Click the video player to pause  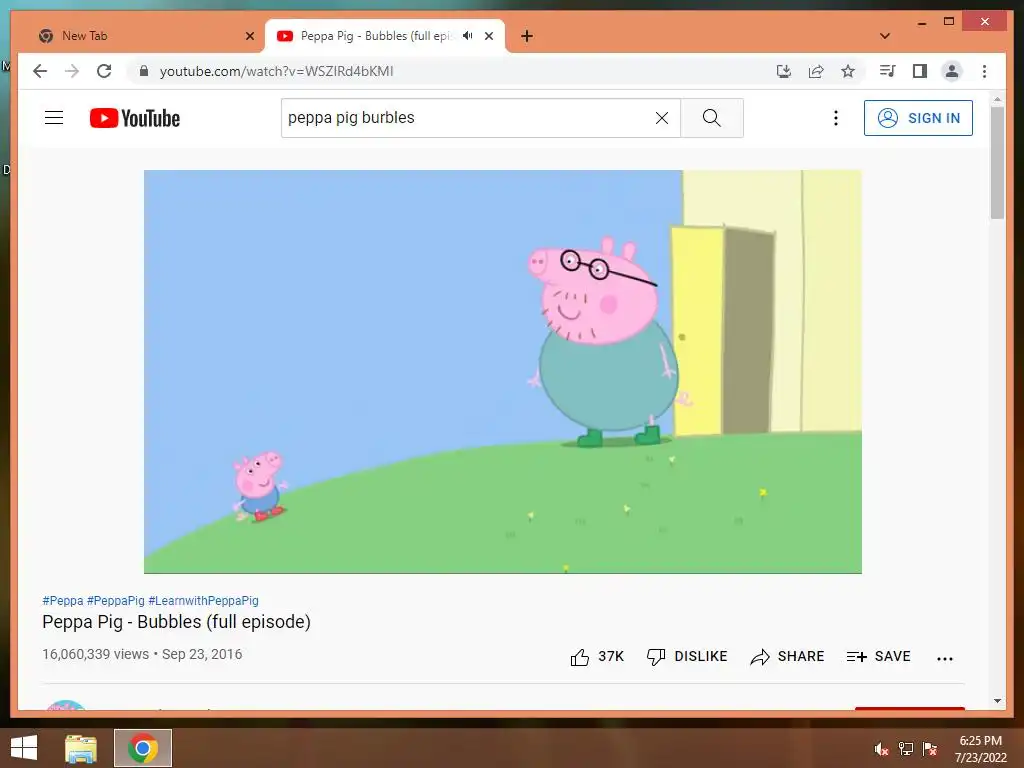[502, 372]
